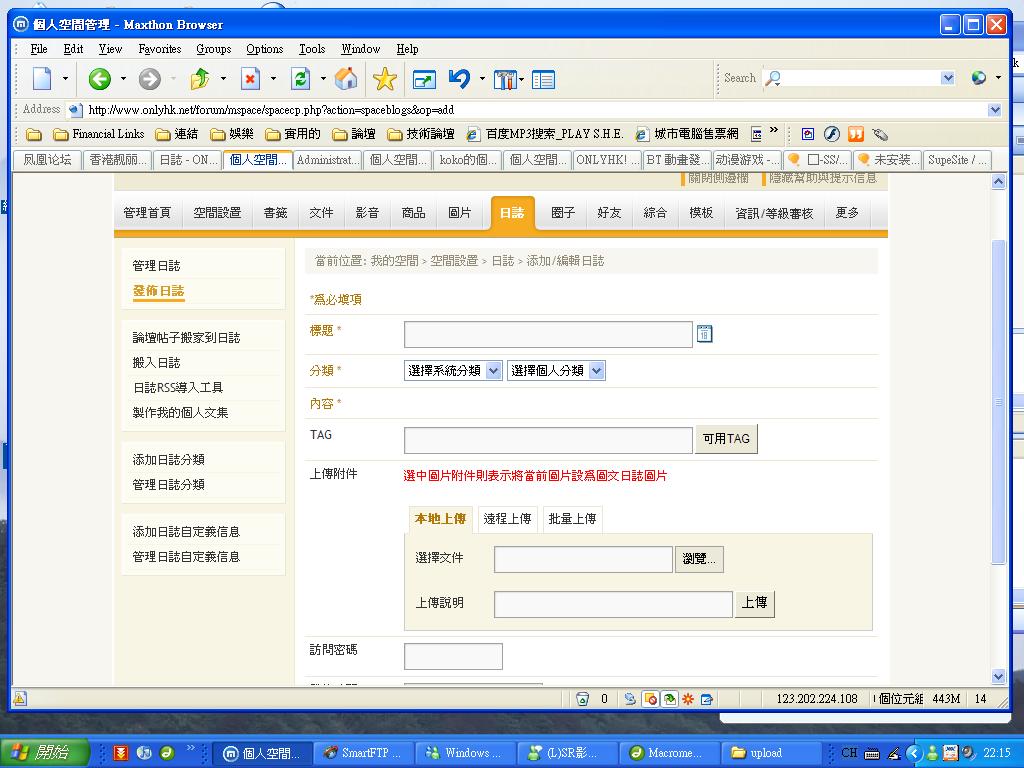
Task: Click the status bar trash blocker icon
Action: [x=583, y=699]
